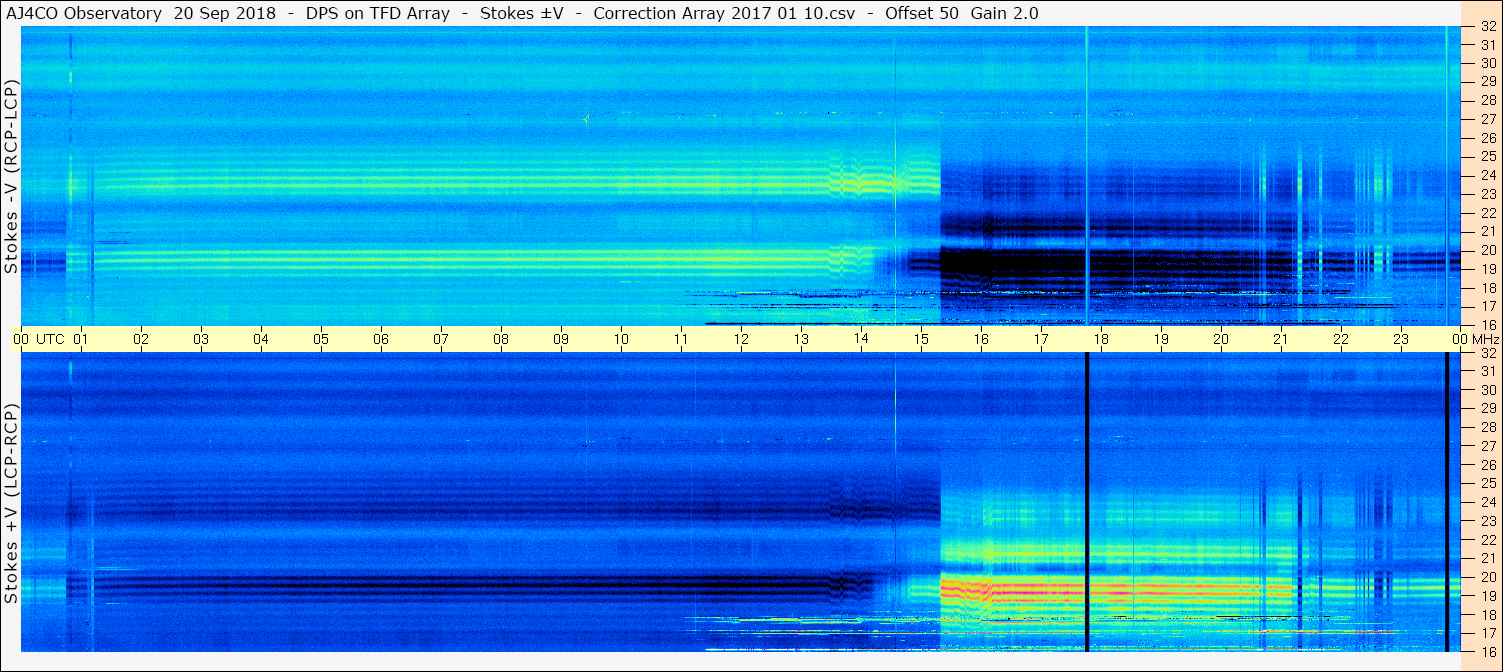Select the 09 hour marker on time axis
This screenshot has width=1503, height=672.
tap(561, 339)
